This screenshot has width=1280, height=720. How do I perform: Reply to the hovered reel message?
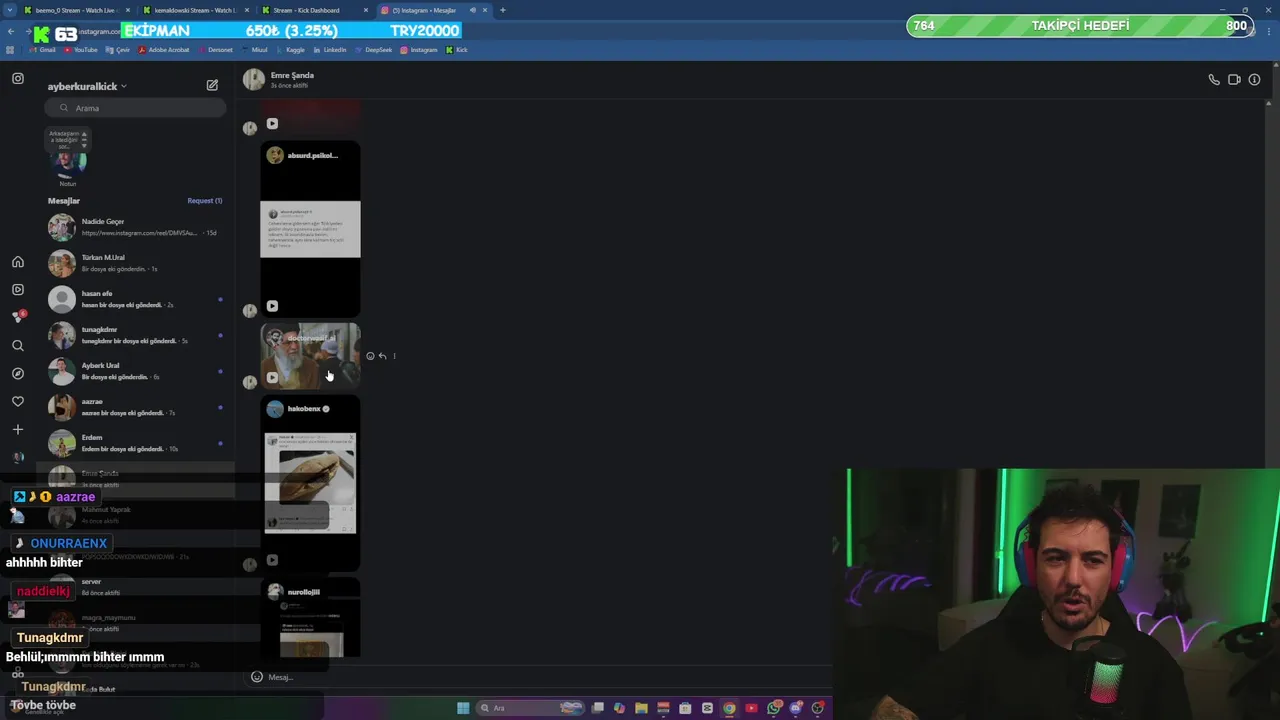click(382, 356)
